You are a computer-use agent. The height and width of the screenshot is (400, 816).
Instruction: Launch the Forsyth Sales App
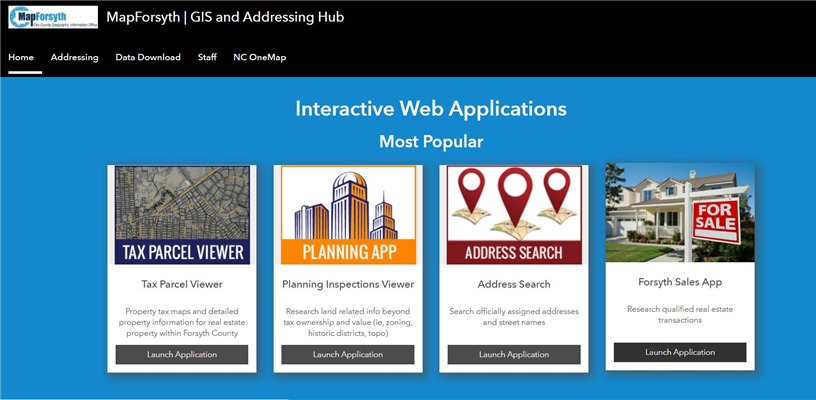(680, 352)
